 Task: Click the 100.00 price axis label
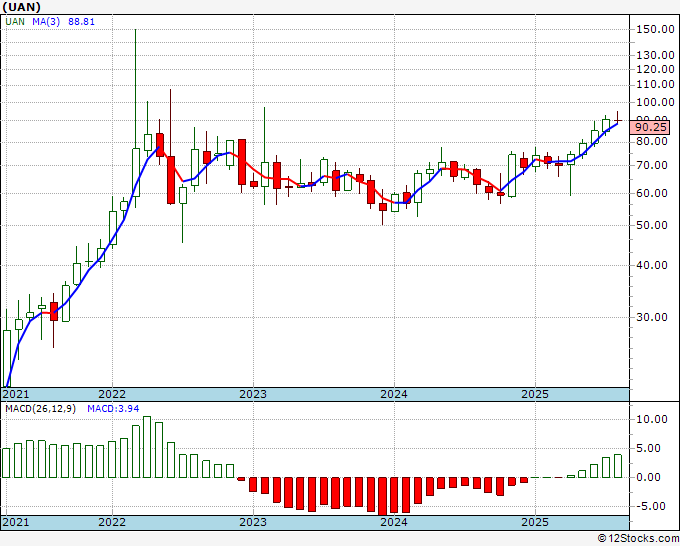pyautogui.click(x=655, y=102)
